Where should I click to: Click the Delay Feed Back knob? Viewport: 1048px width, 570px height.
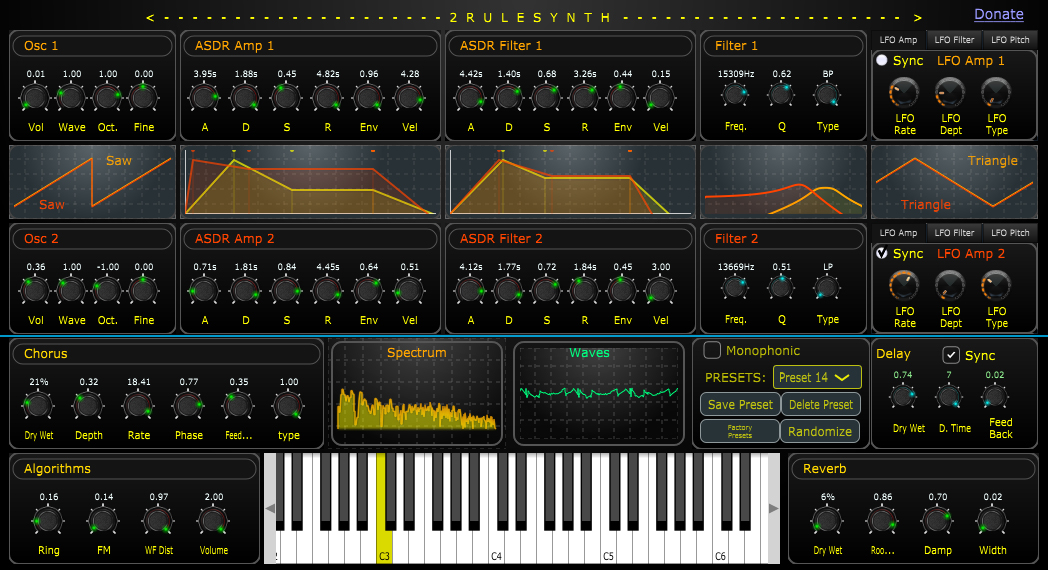[x=995, y=397]
